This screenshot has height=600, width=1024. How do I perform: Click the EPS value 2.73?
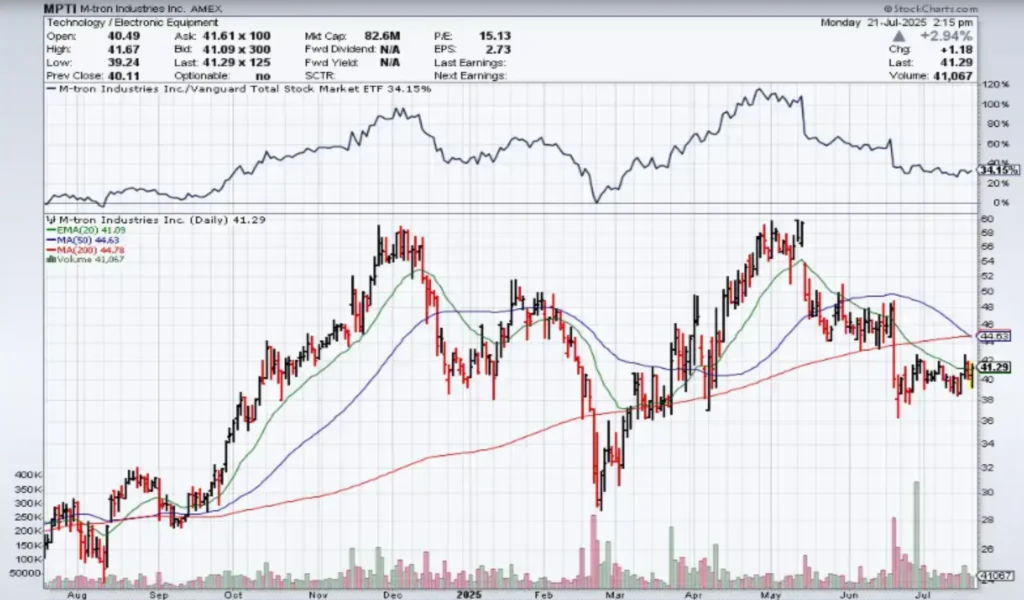(x=498, y=49)
